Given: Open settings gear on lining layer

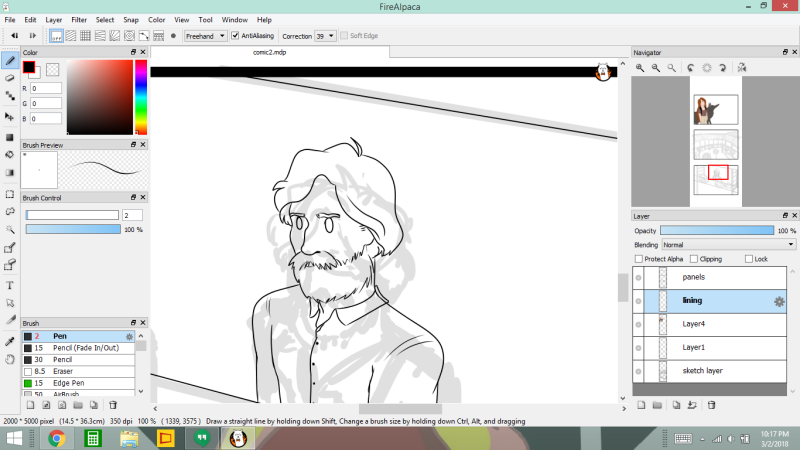Looking at the screenshot, I should (x=779, y=301).
